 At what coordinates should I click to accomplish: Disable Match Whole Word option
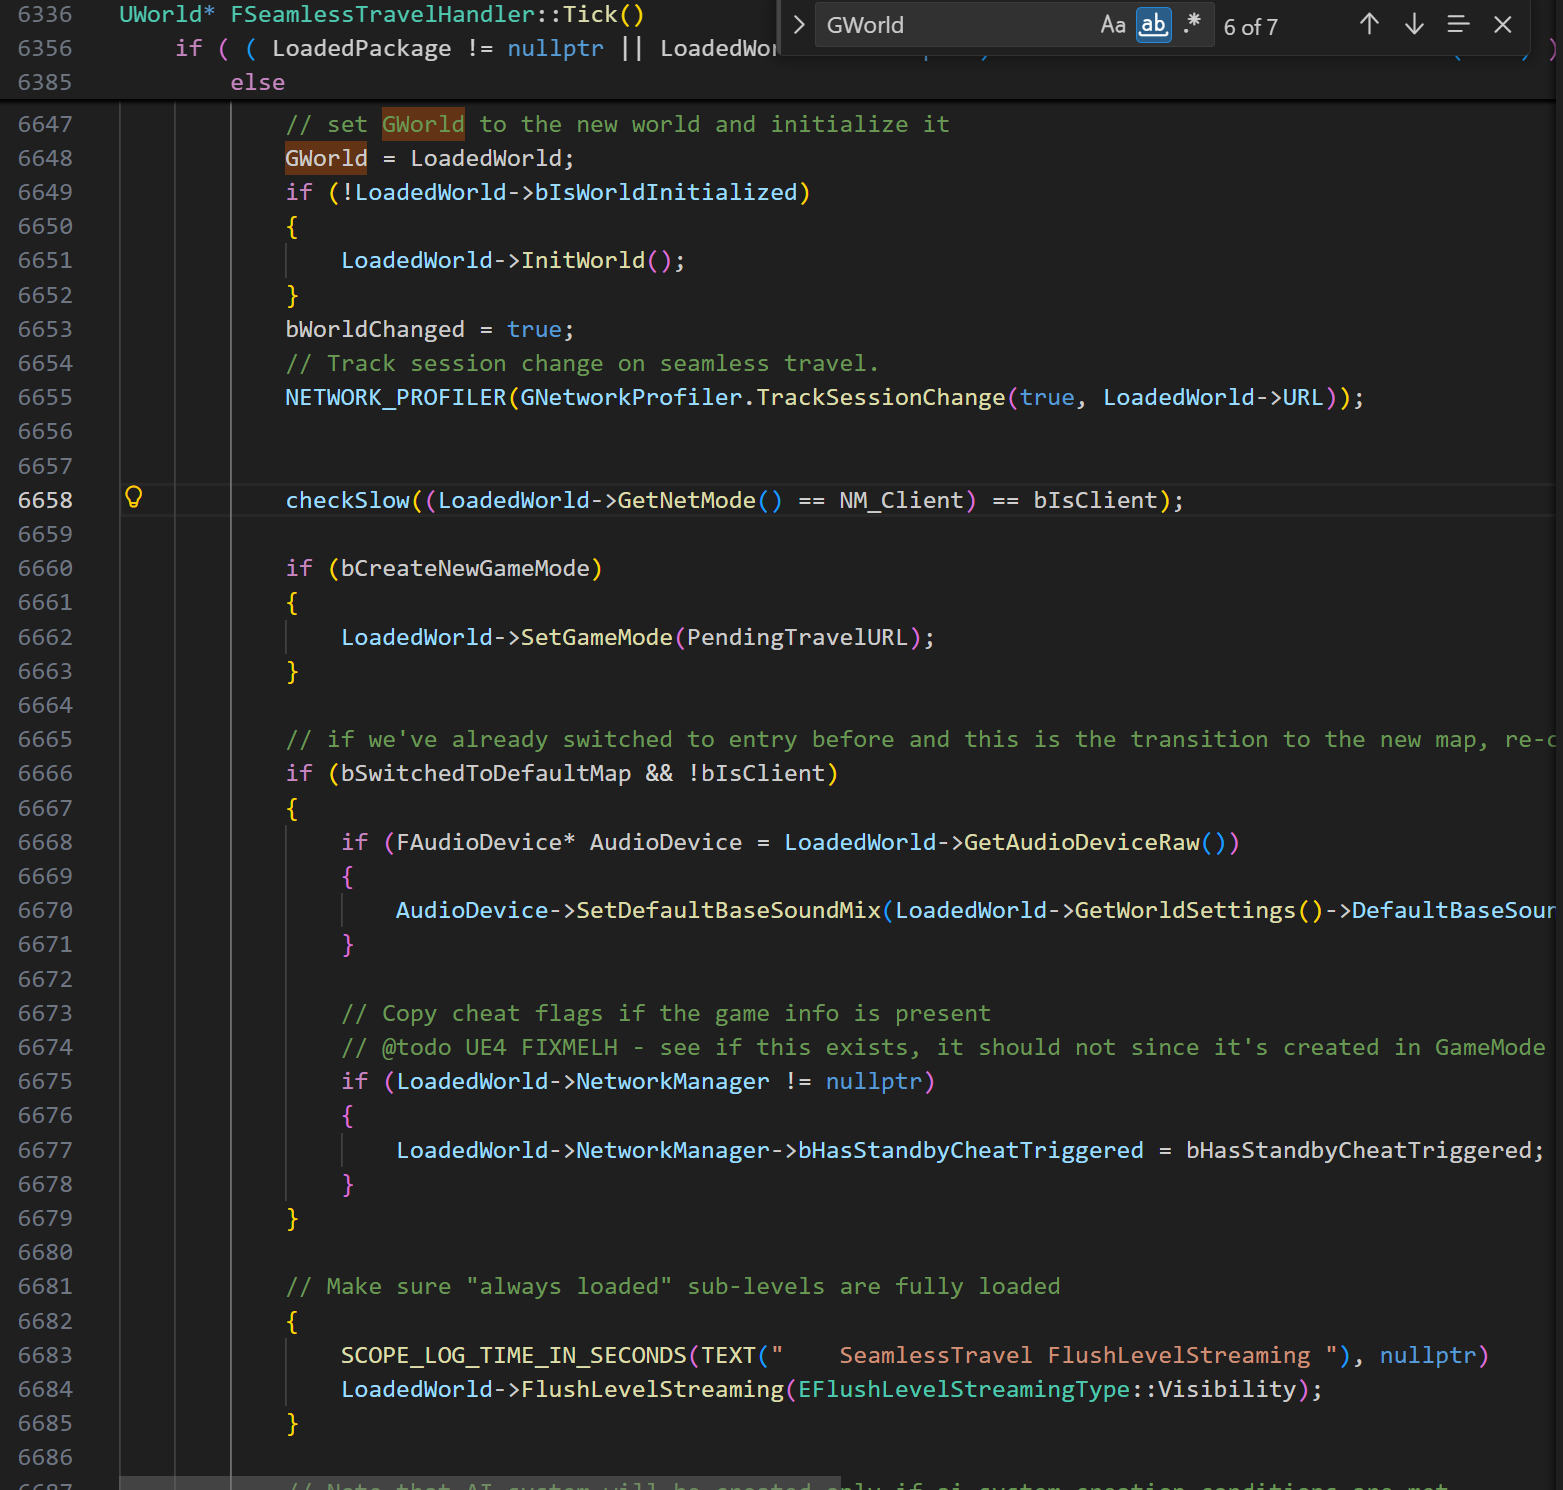coord(1153,25)
